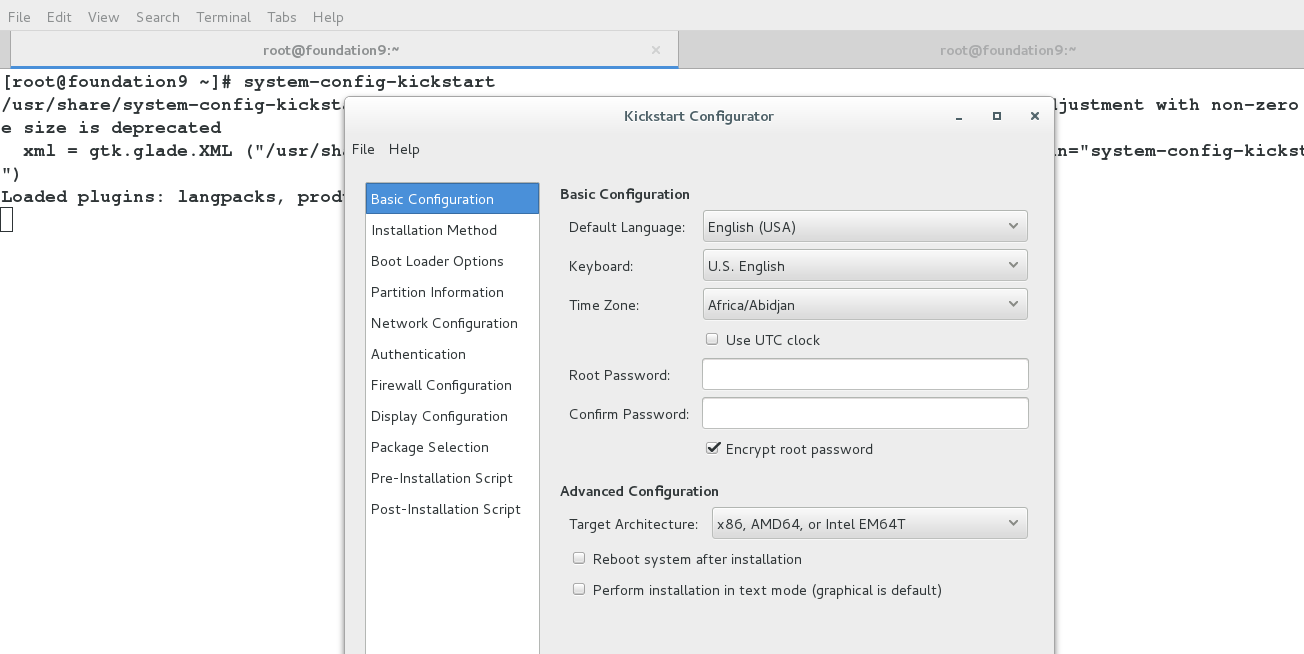This screenshot has height=654, width=1304.
Task: Expand the Time Zone dropdown
Action: 865,304
